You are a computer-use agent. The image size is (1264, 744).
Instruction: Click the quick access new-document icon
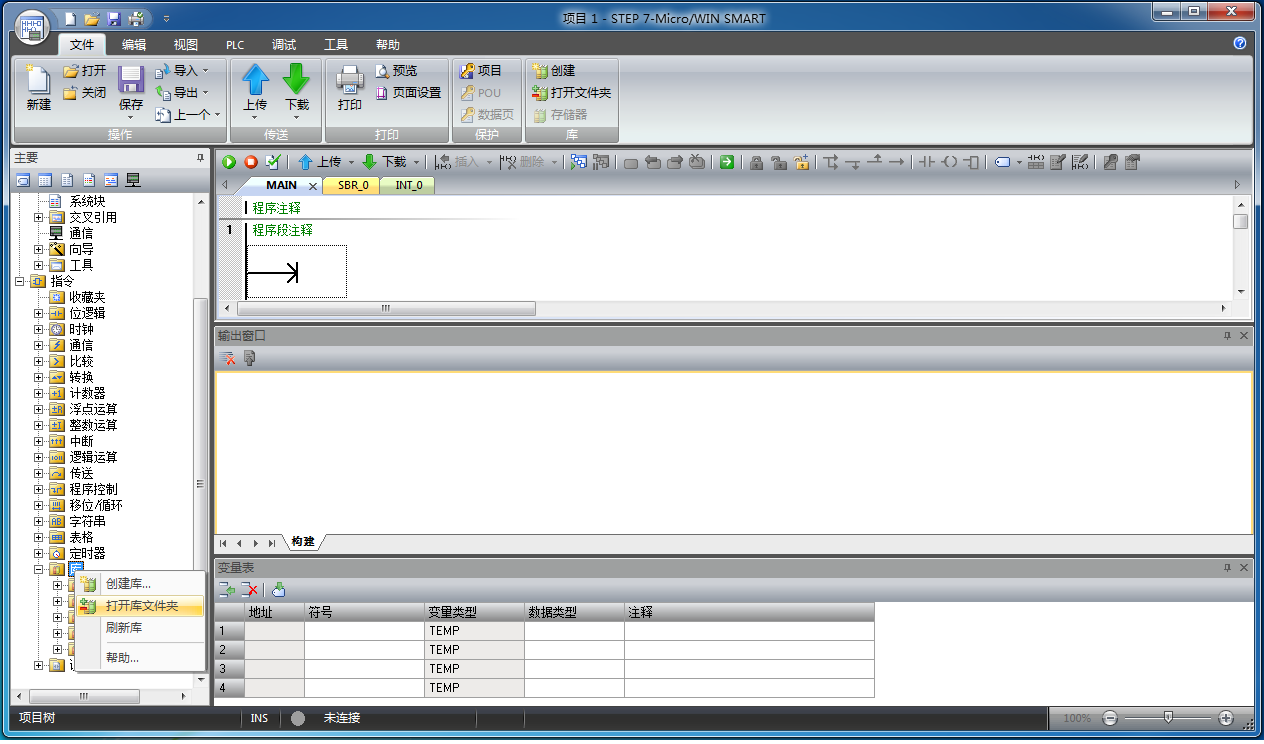click(x=70, y=18)
